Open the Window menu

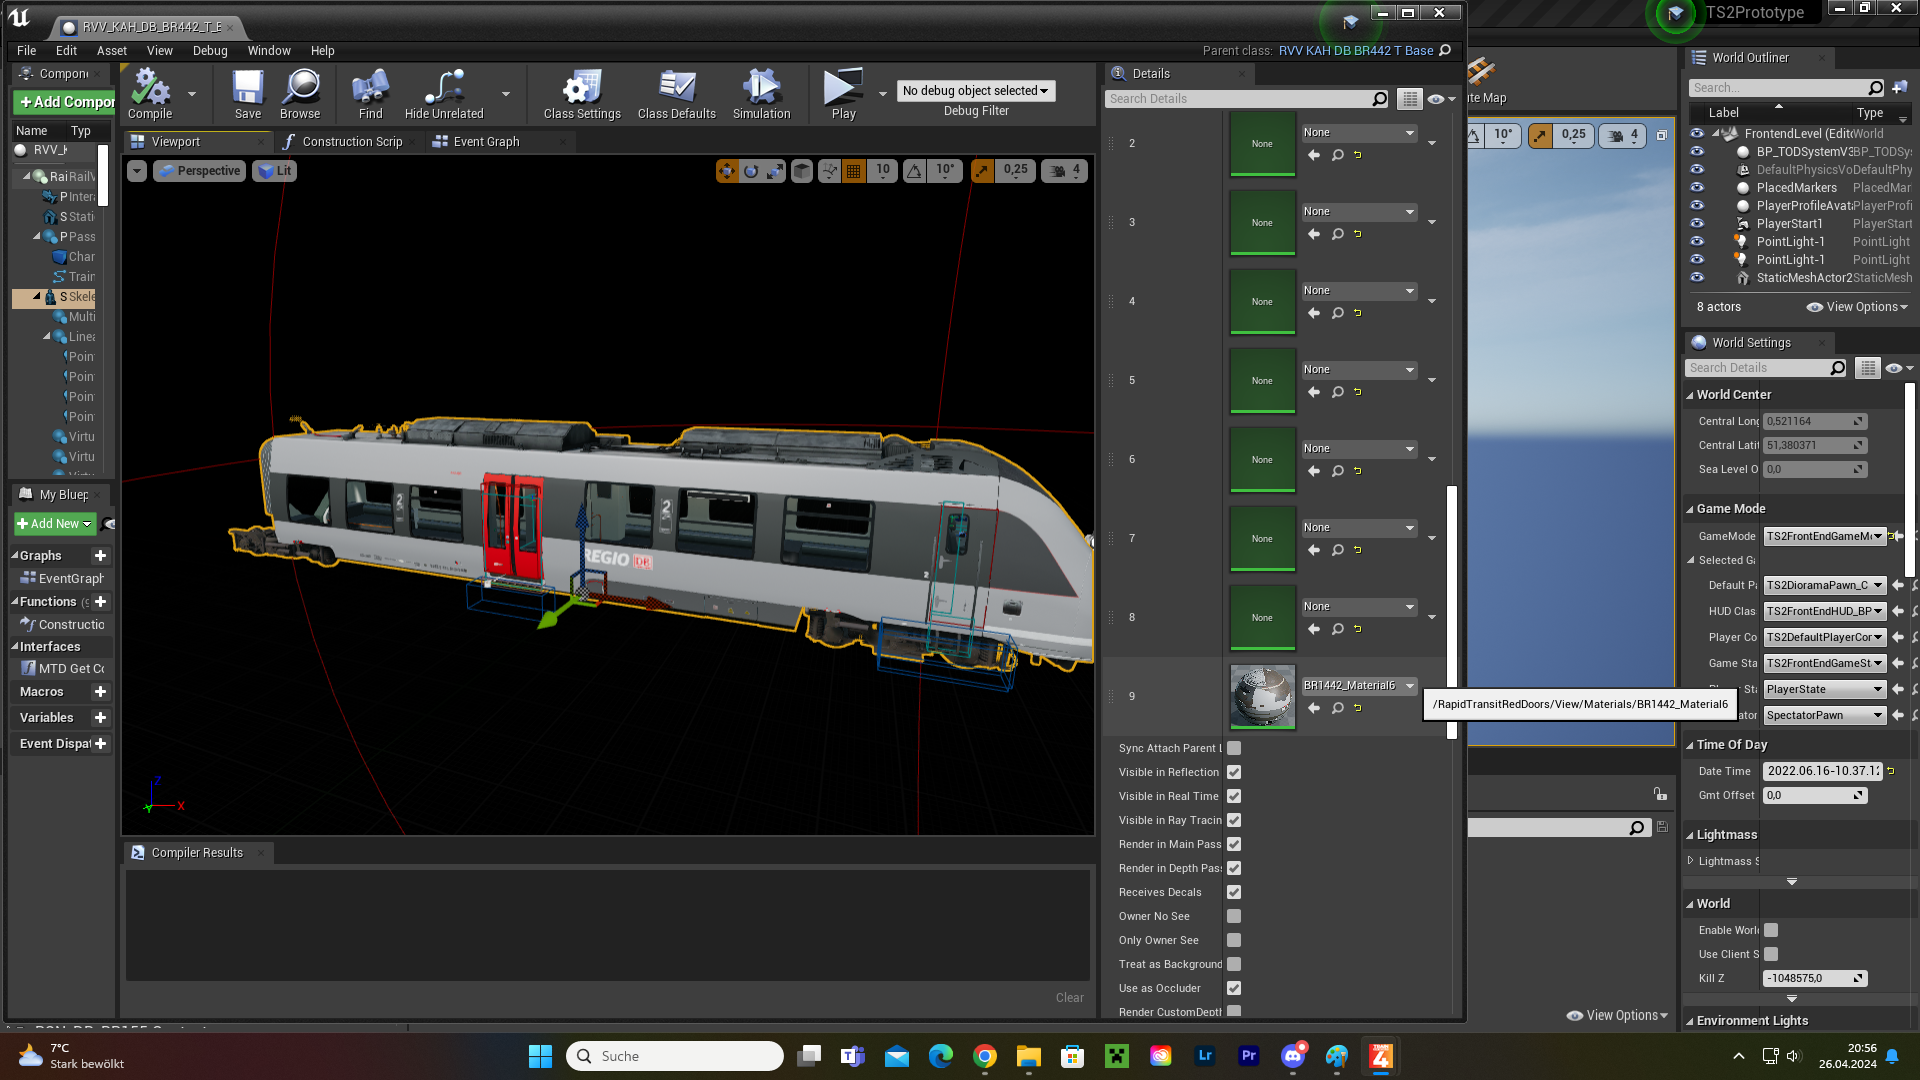click(269, 51)
